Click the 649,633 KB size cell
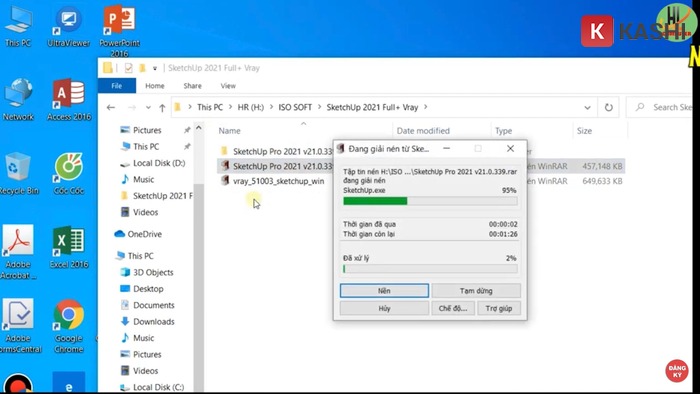Screen dimensions: 700x394 (602, 181)
